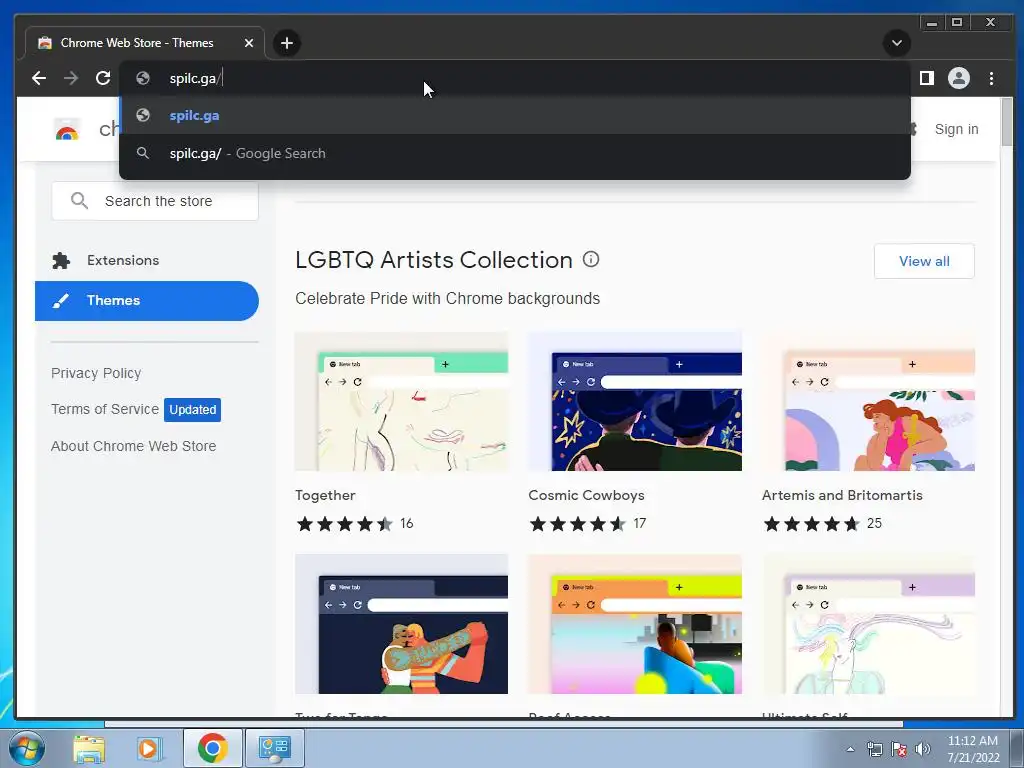This screenshot has width=1024, height=768.
Task: Open Terms of Service link
Action: pyautogui.click(x=104, y=409)
